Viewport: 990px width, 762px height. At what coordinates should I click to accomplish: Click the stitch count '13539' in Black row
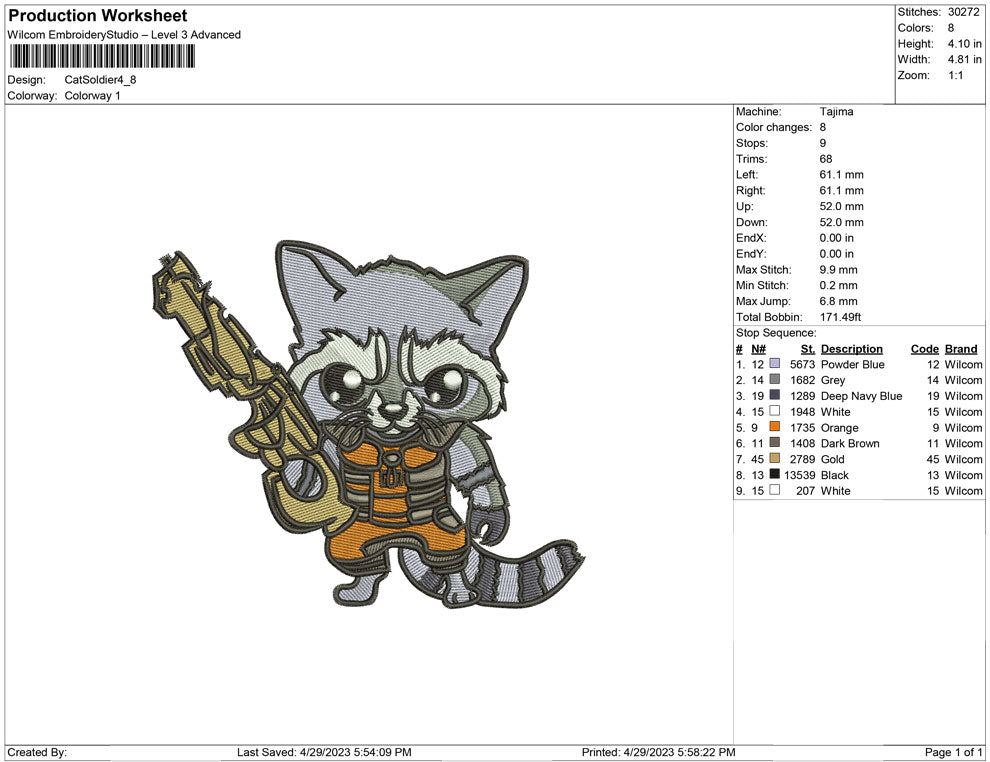coord(799,475)
